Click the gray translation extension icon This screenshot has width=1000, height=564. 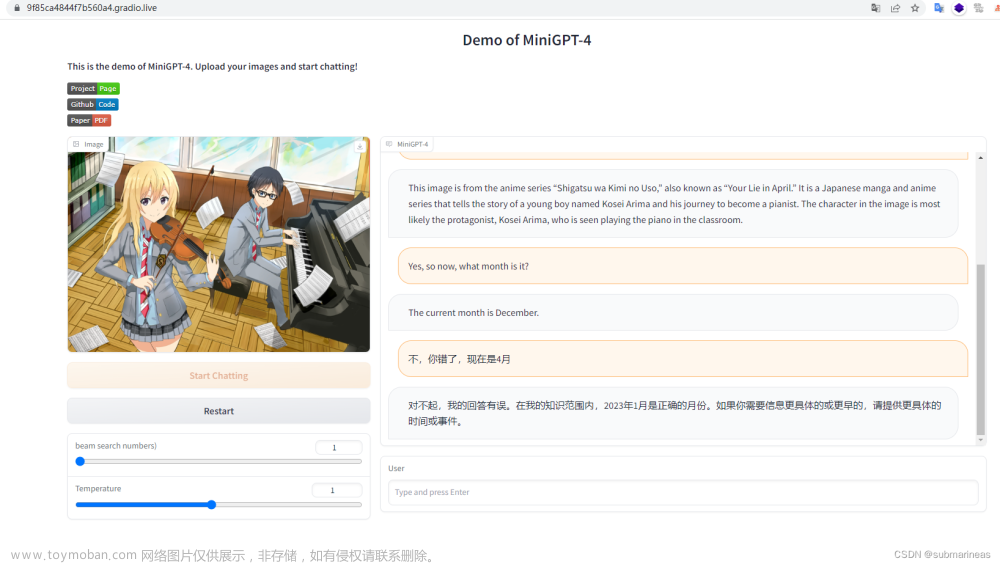point(978,8)
